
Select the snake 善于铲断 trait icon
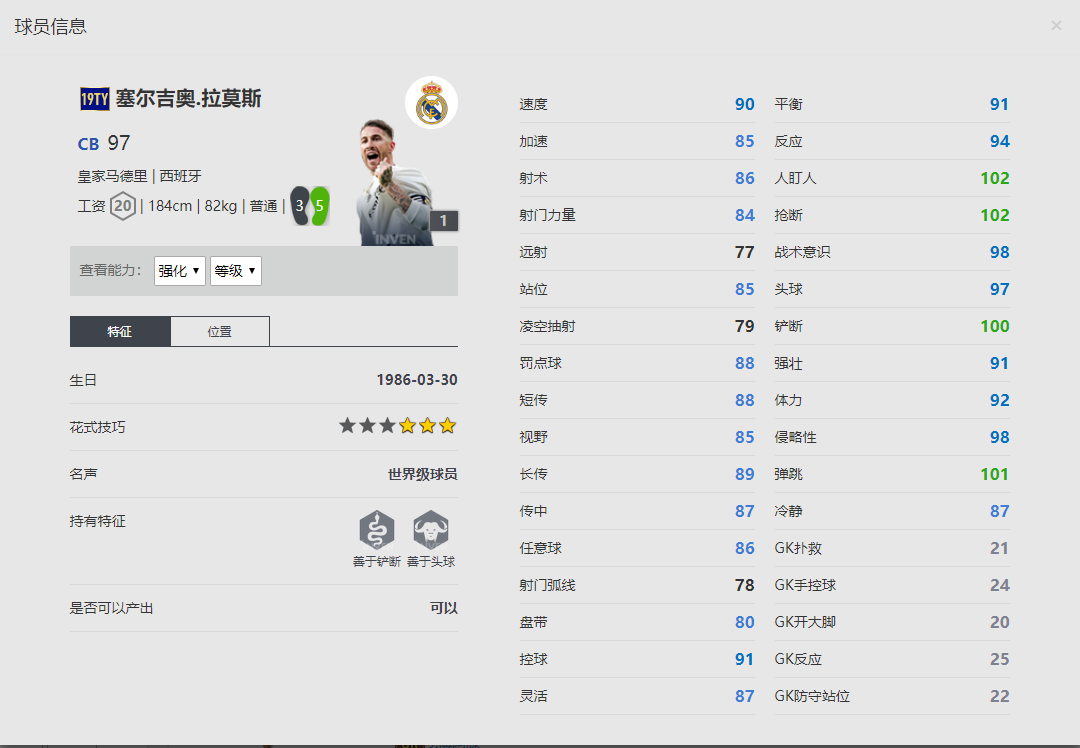pyautogui.click(x=376, y=530)
